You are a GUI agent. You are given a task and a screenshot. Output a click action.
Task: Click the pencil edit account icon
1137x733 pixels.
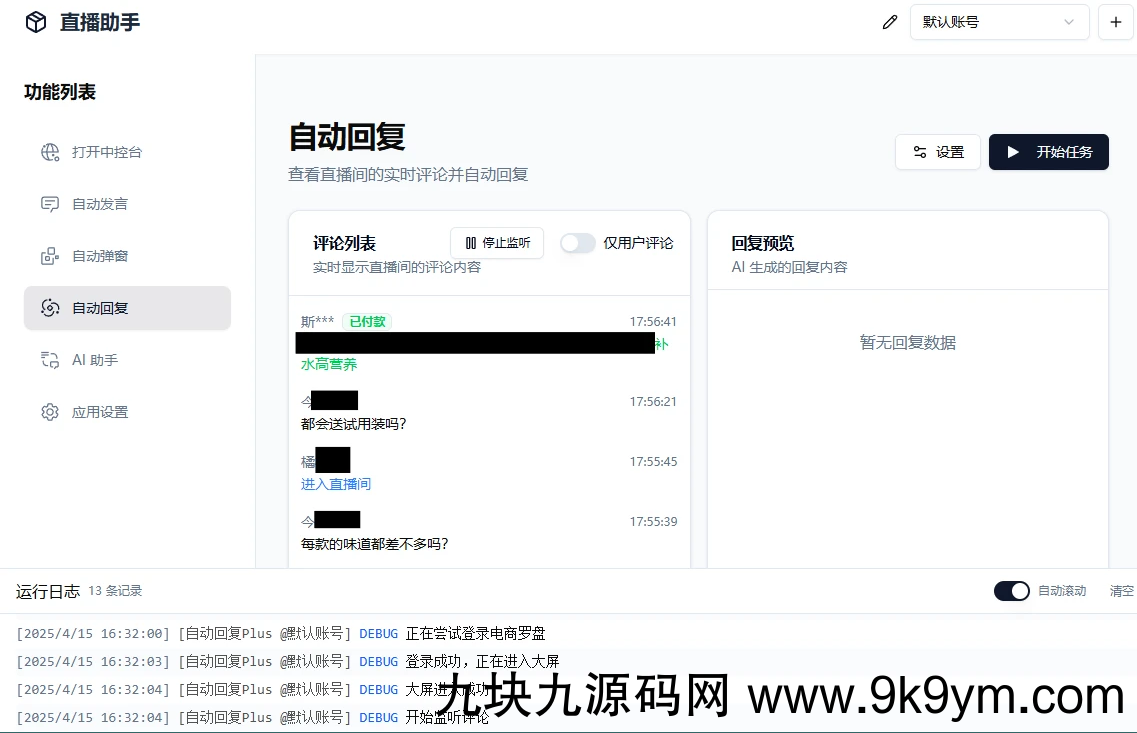click(x=889, y=22)
